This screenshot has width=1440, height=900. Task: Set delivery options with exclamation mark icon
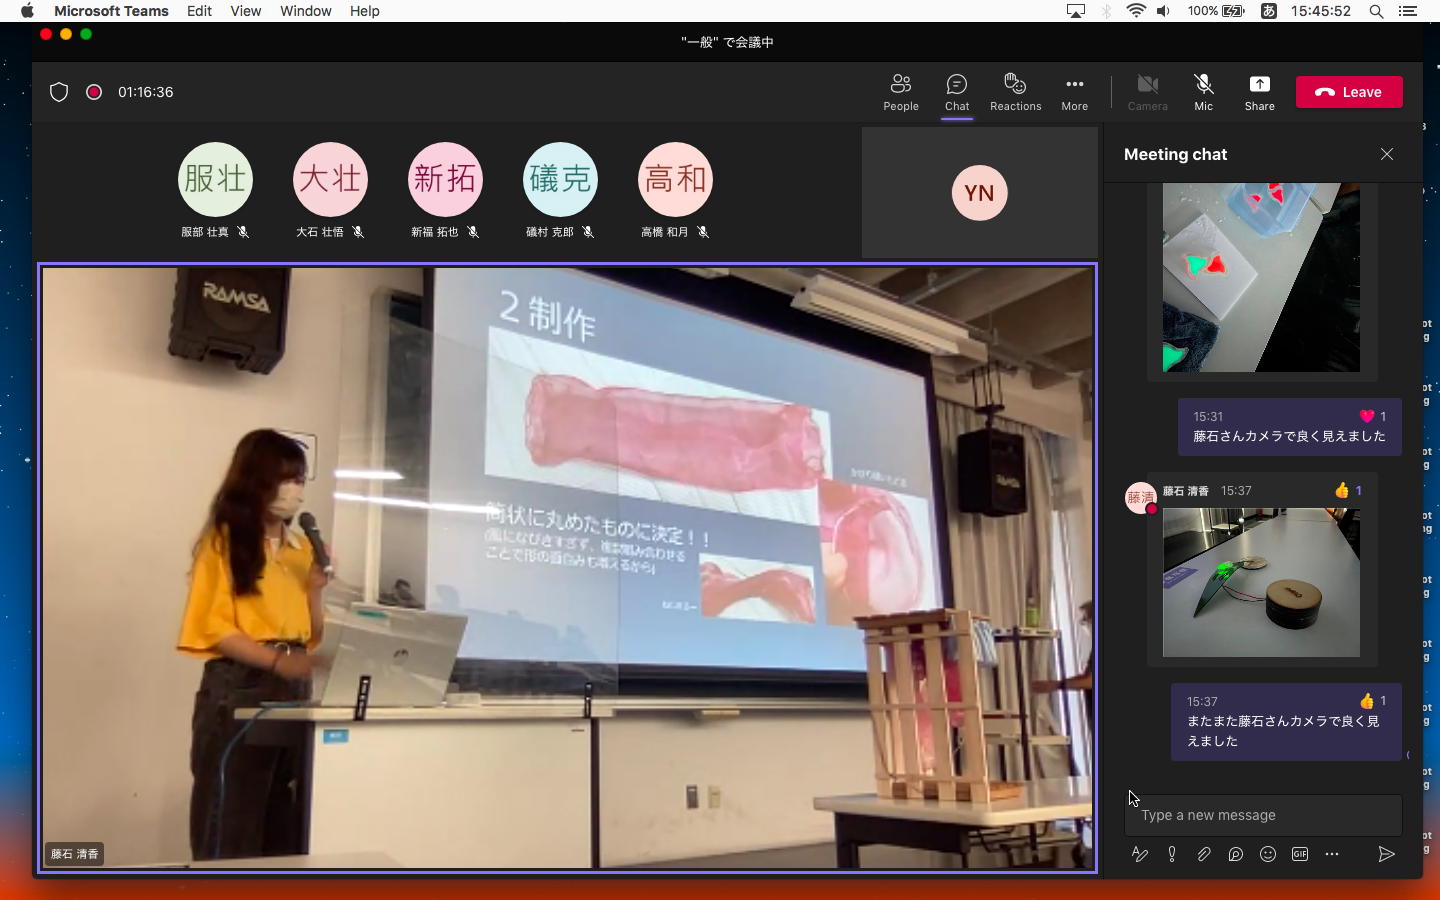click(1172, 854)
